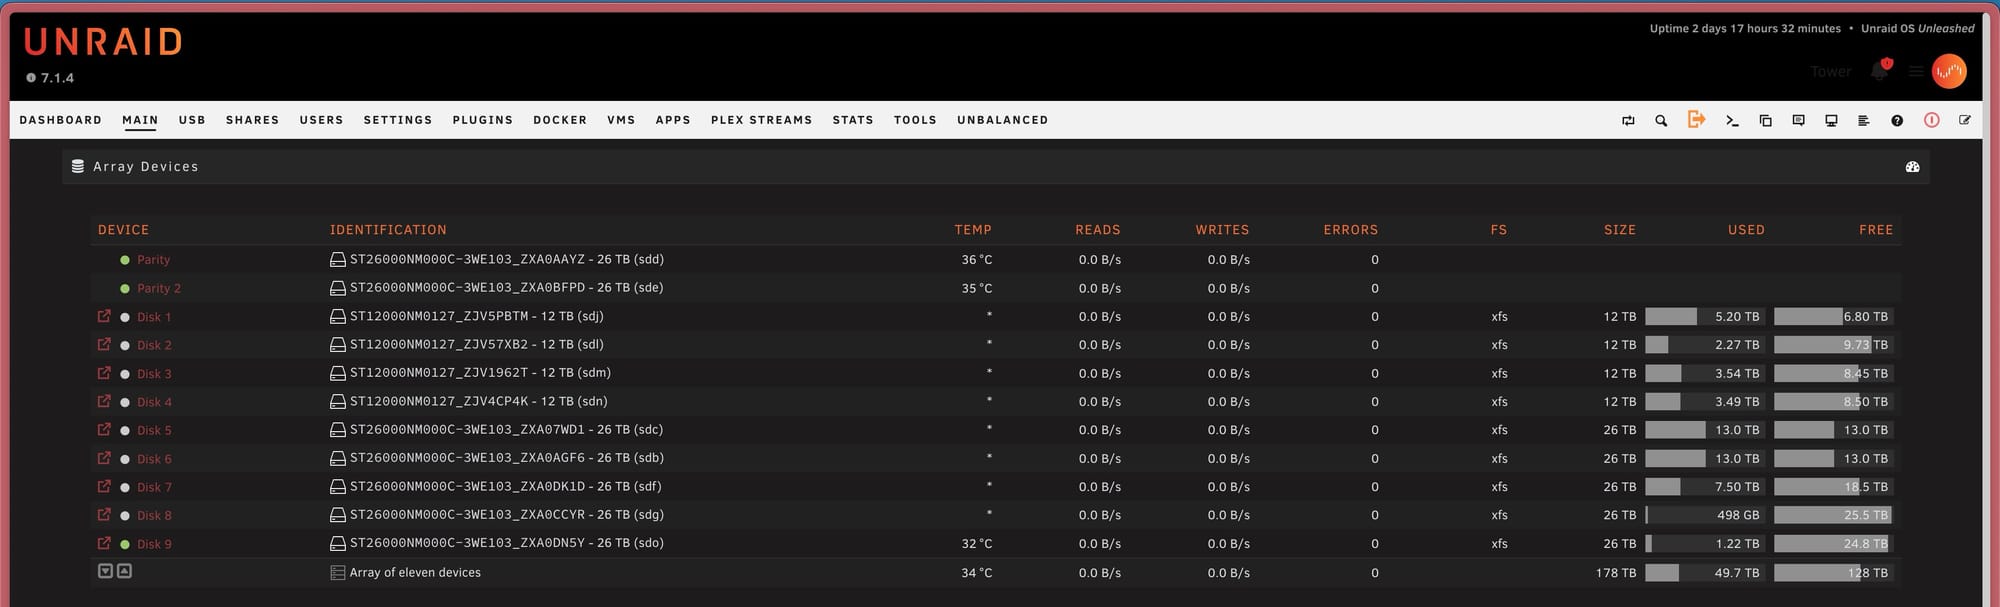Open the system log lines icon
Image resolution: width=2000 pixels, height=607 pixels.
pos(1863,120)
